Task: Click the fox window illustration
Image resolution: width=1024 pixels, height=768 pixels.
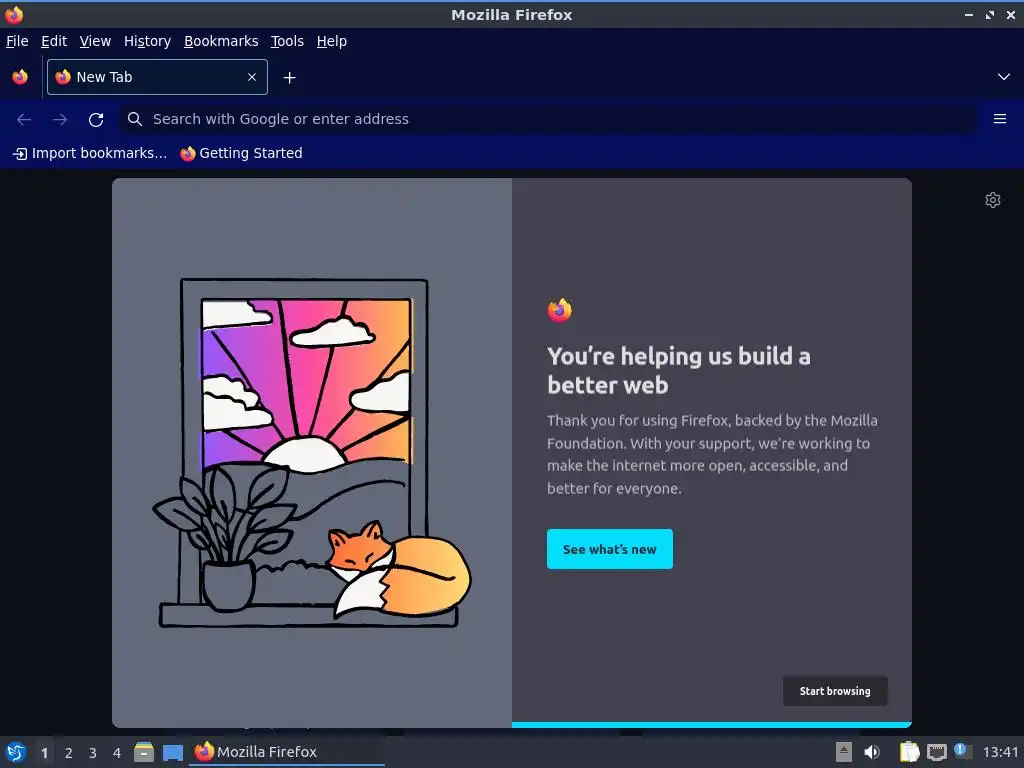Action: (312, 453)
